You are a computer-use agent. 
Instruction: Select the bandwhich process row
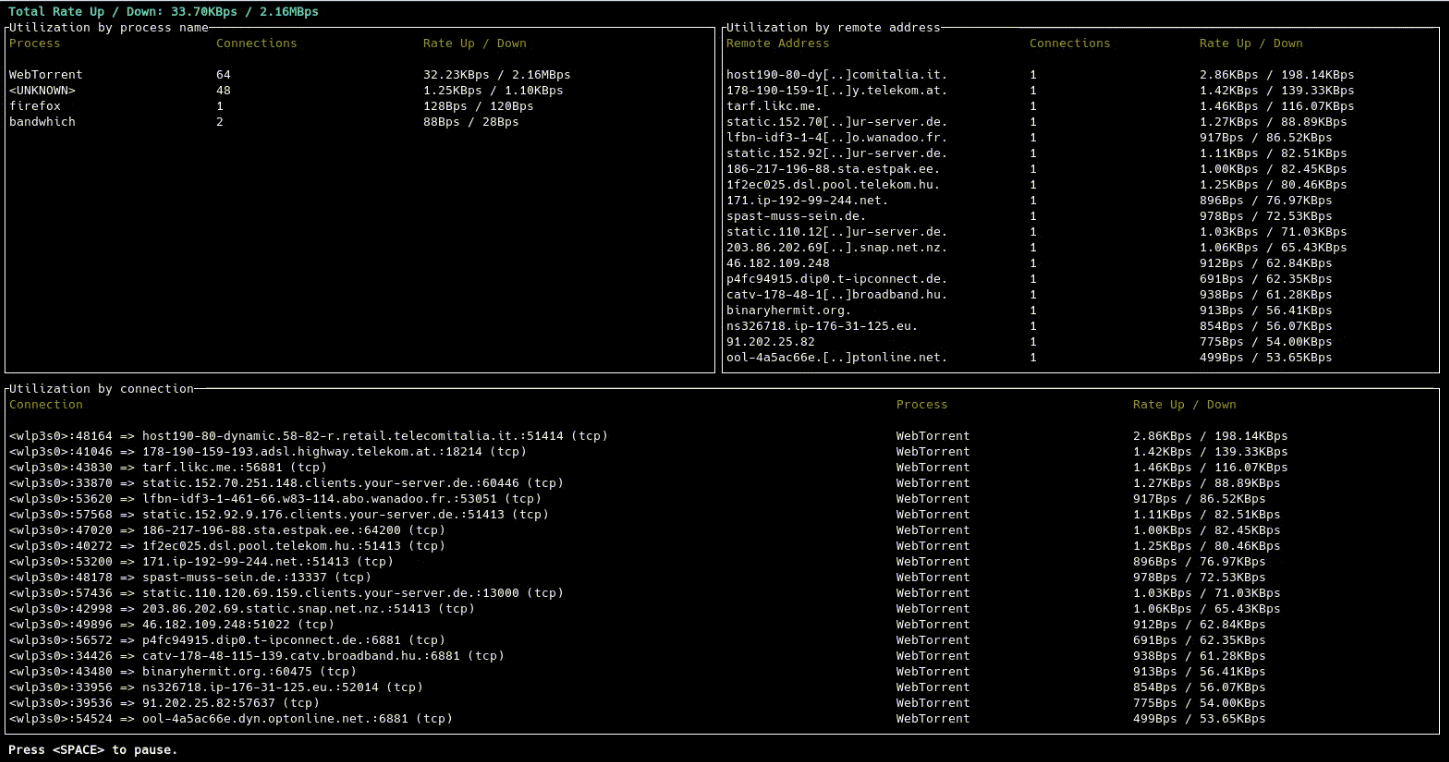[360, 122]
